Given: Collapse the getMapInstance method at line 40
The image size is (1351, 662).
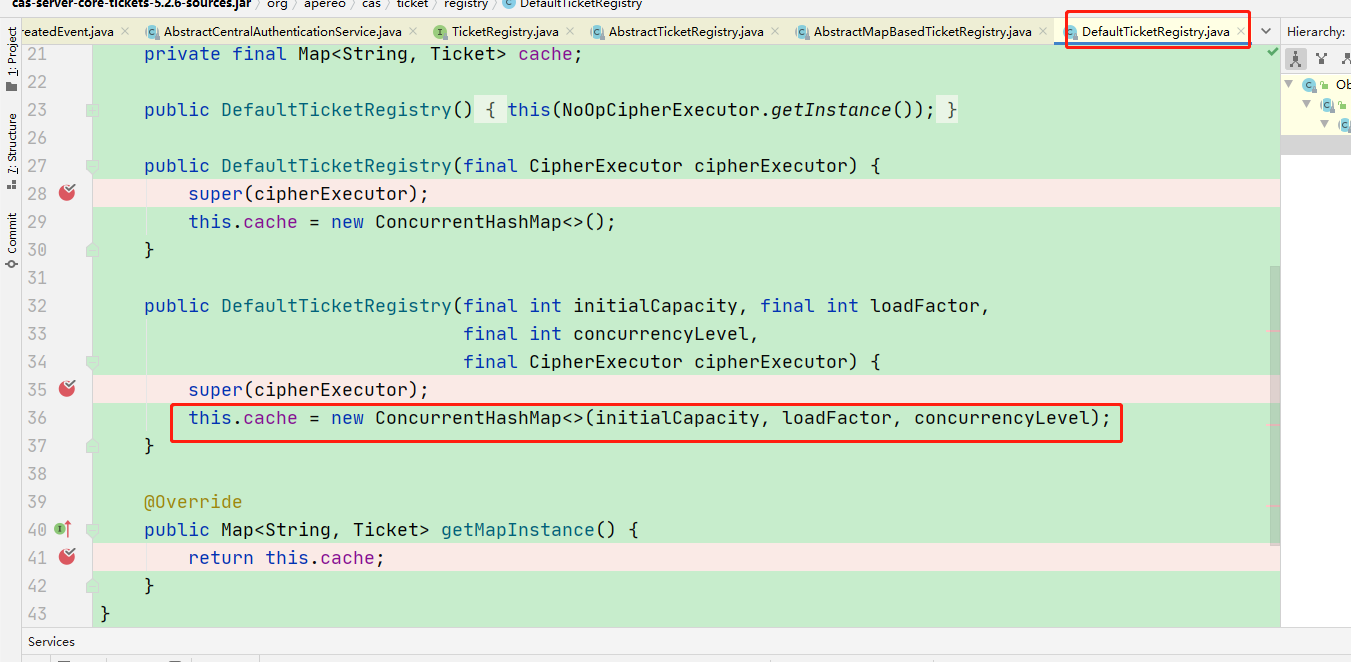Looking at the screenshot, I should 92,529.
